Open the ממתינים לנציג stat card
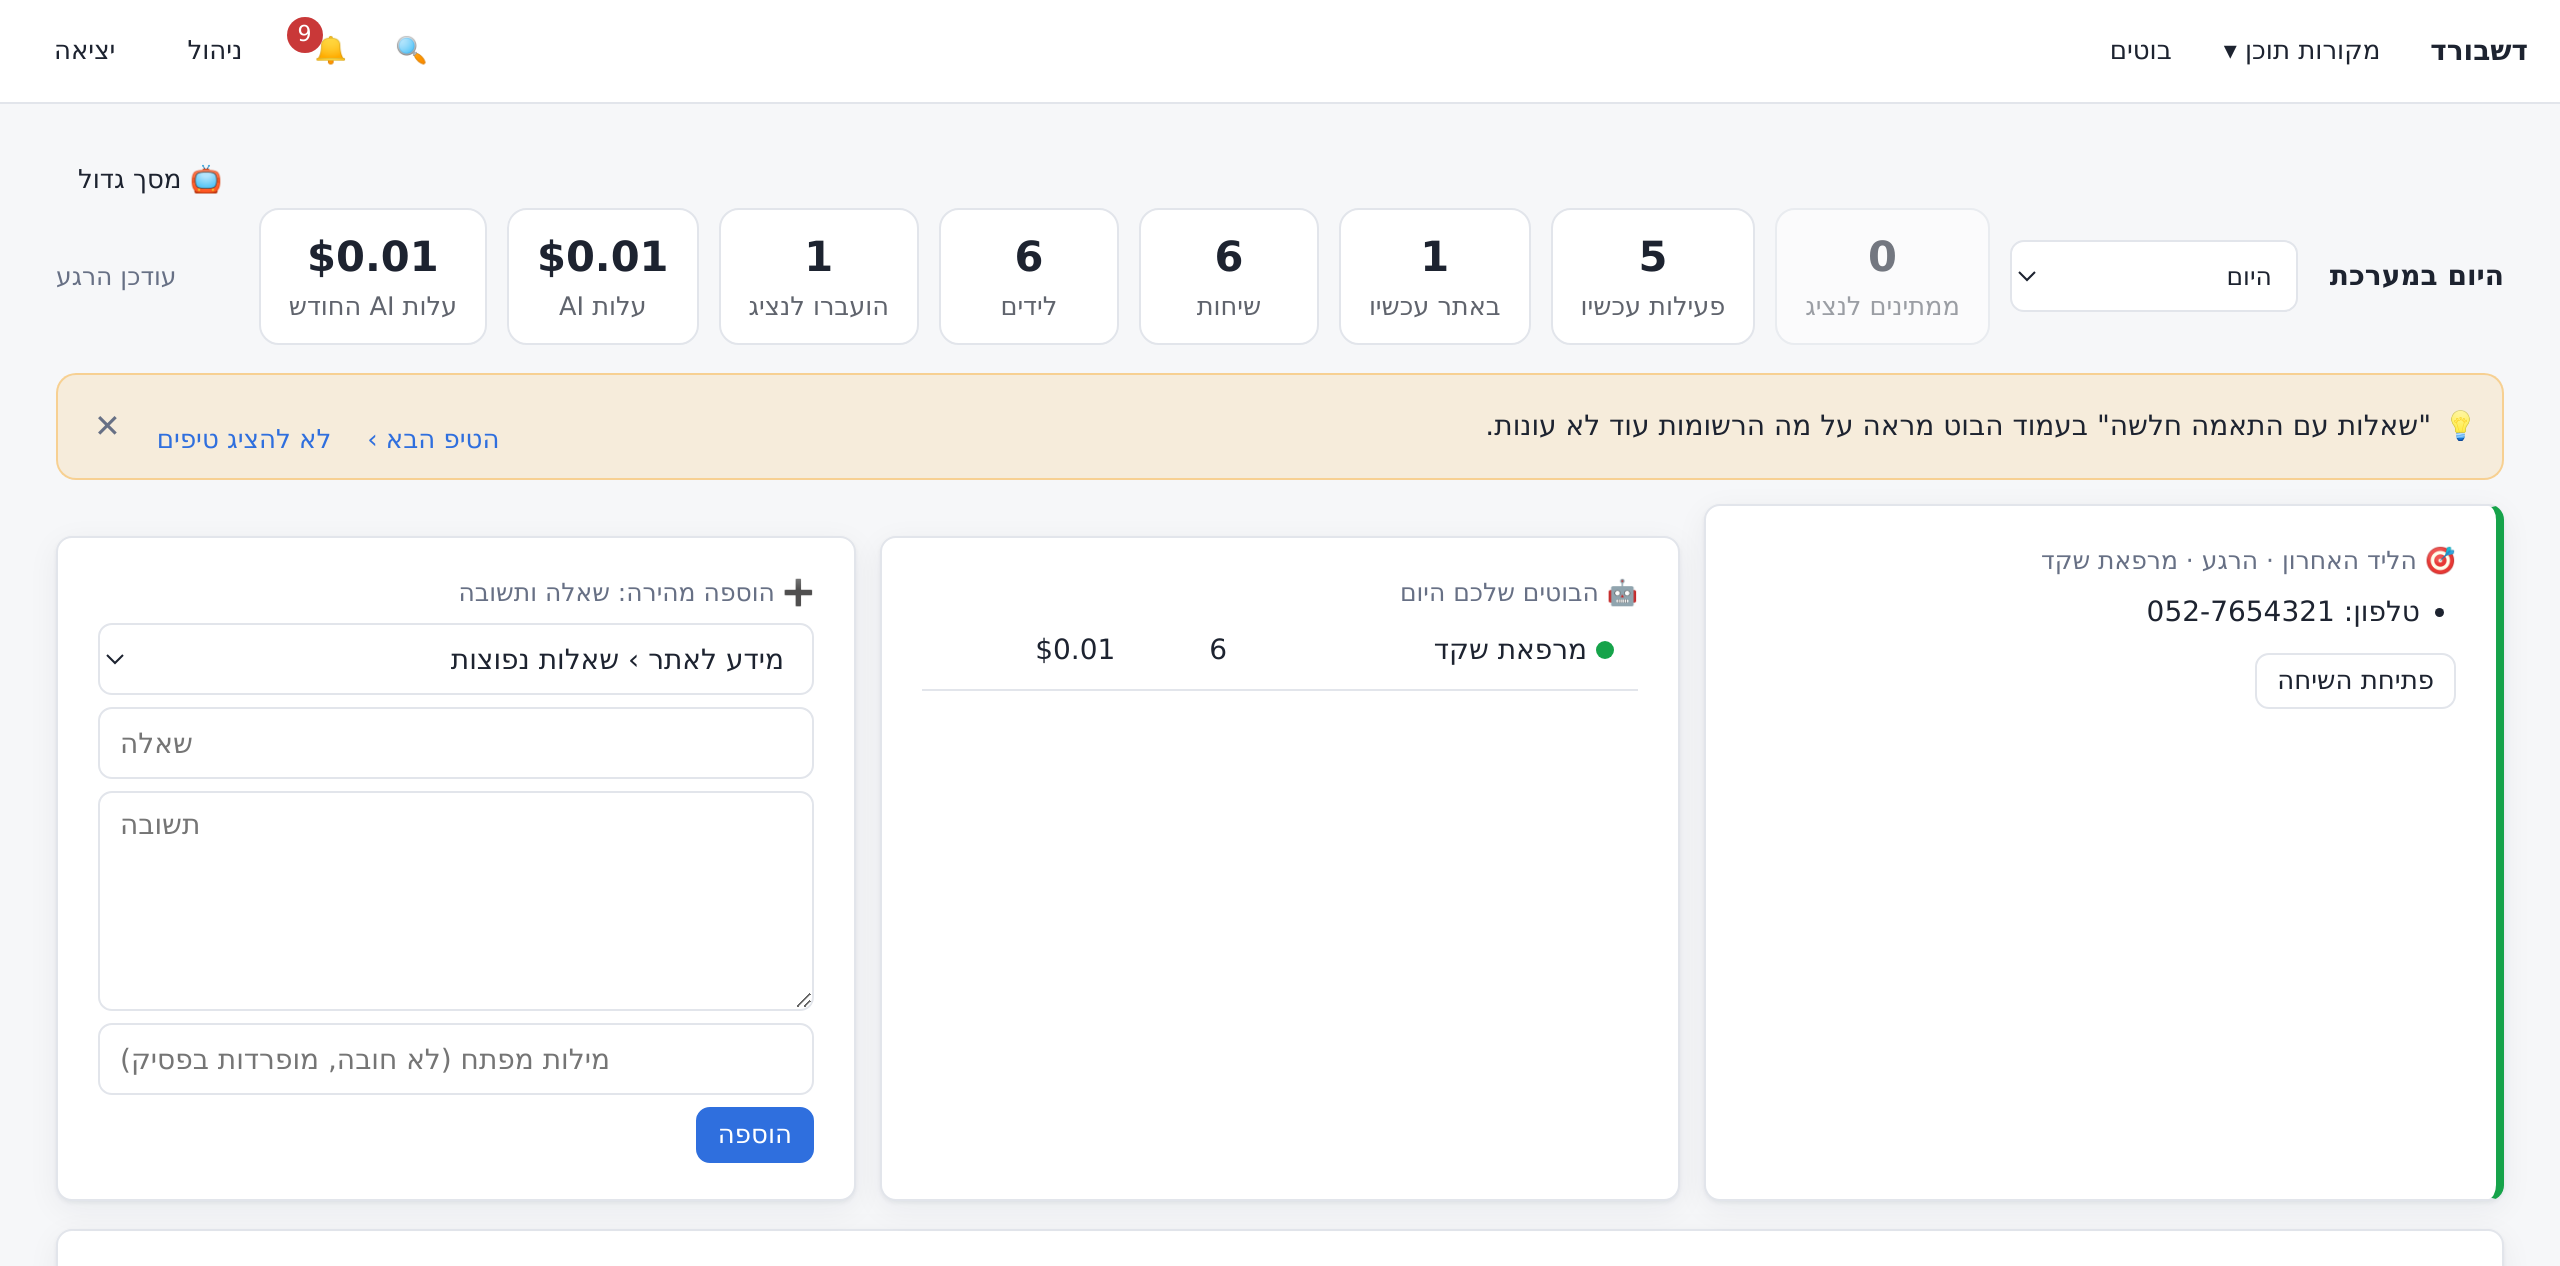Viewport: 2560px width, 1266px height. (x=1882, y=277)
